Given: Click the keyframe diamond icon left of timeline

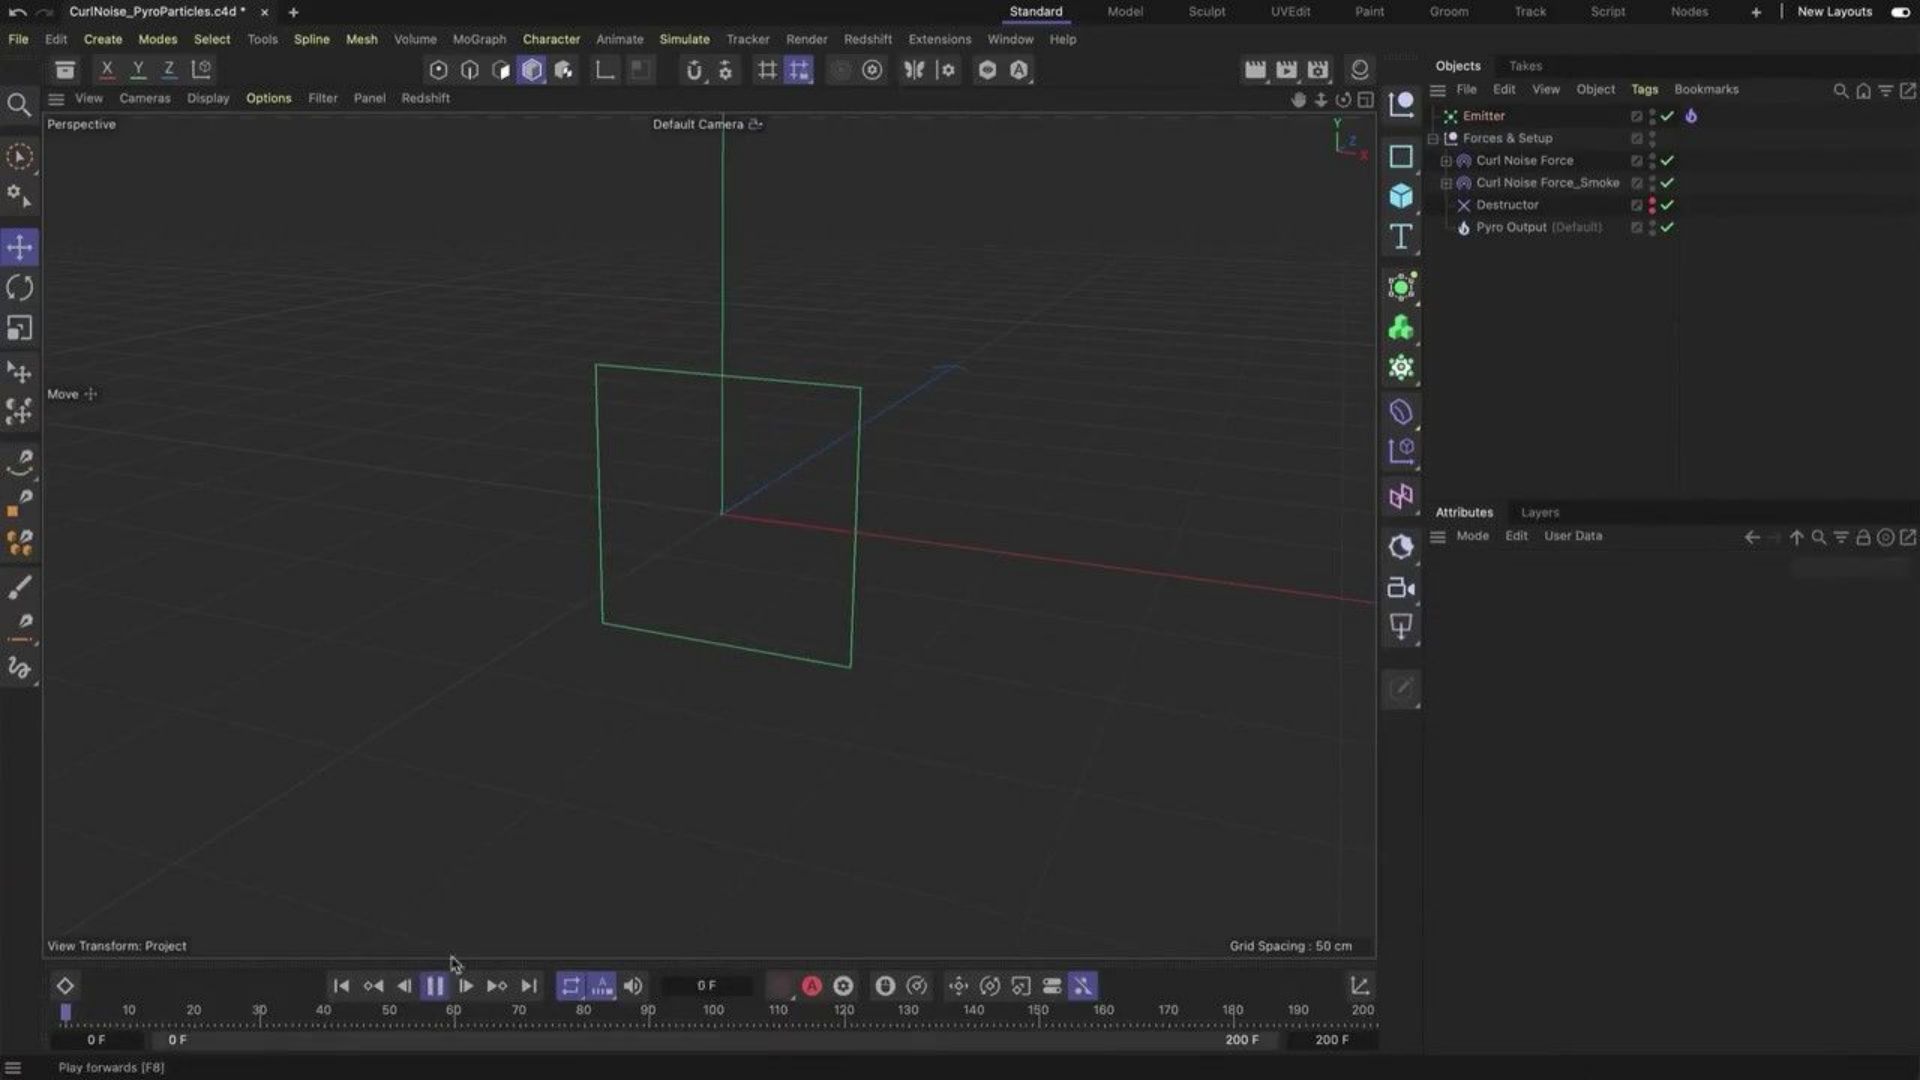Looking at the screenshot, I should pos(65,986).
